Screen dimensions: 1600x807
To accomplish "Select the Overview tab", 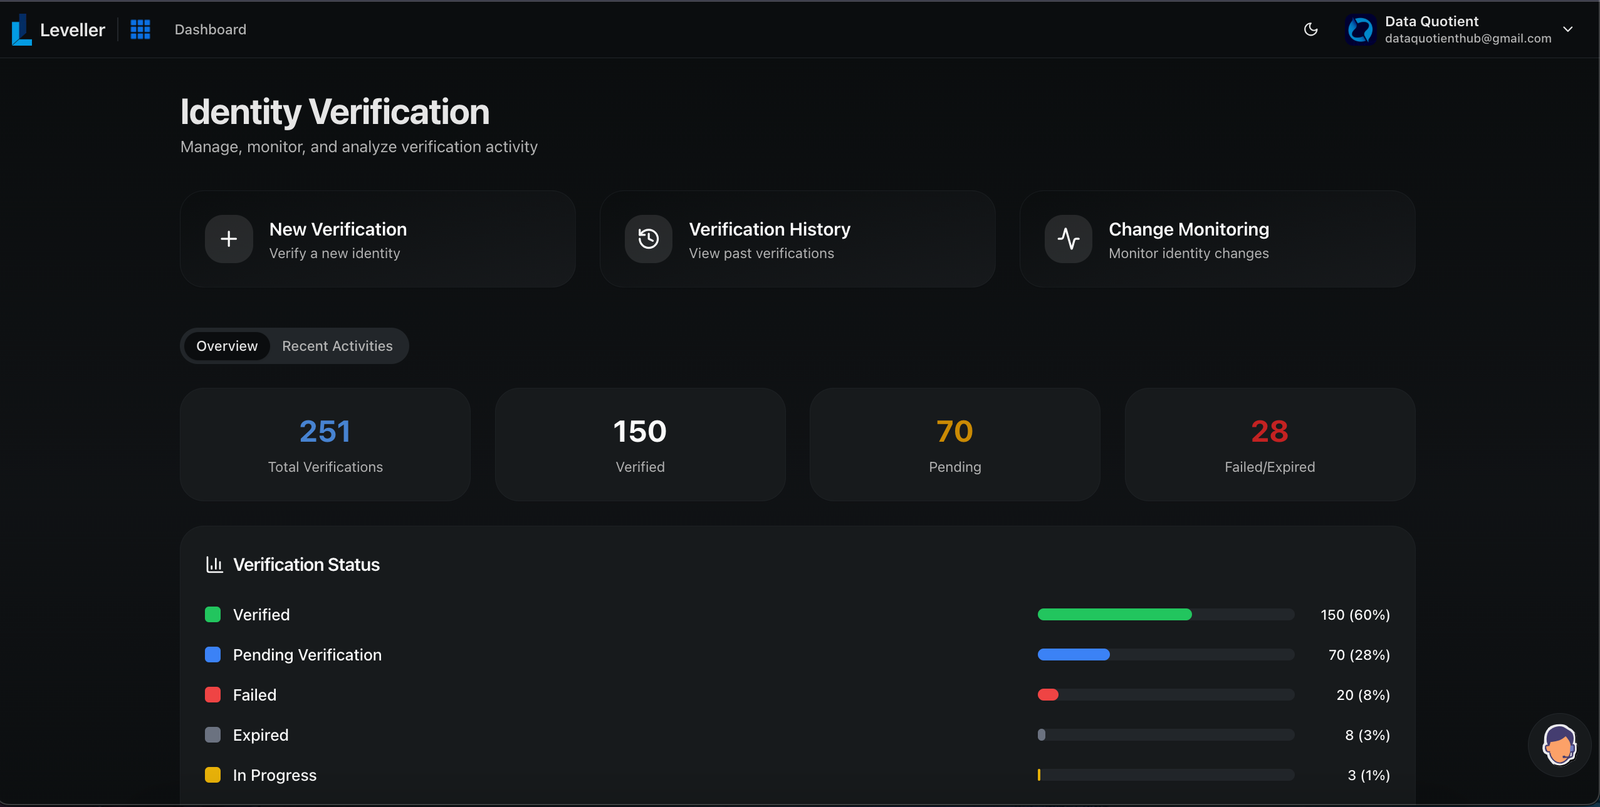I will 227,346.
